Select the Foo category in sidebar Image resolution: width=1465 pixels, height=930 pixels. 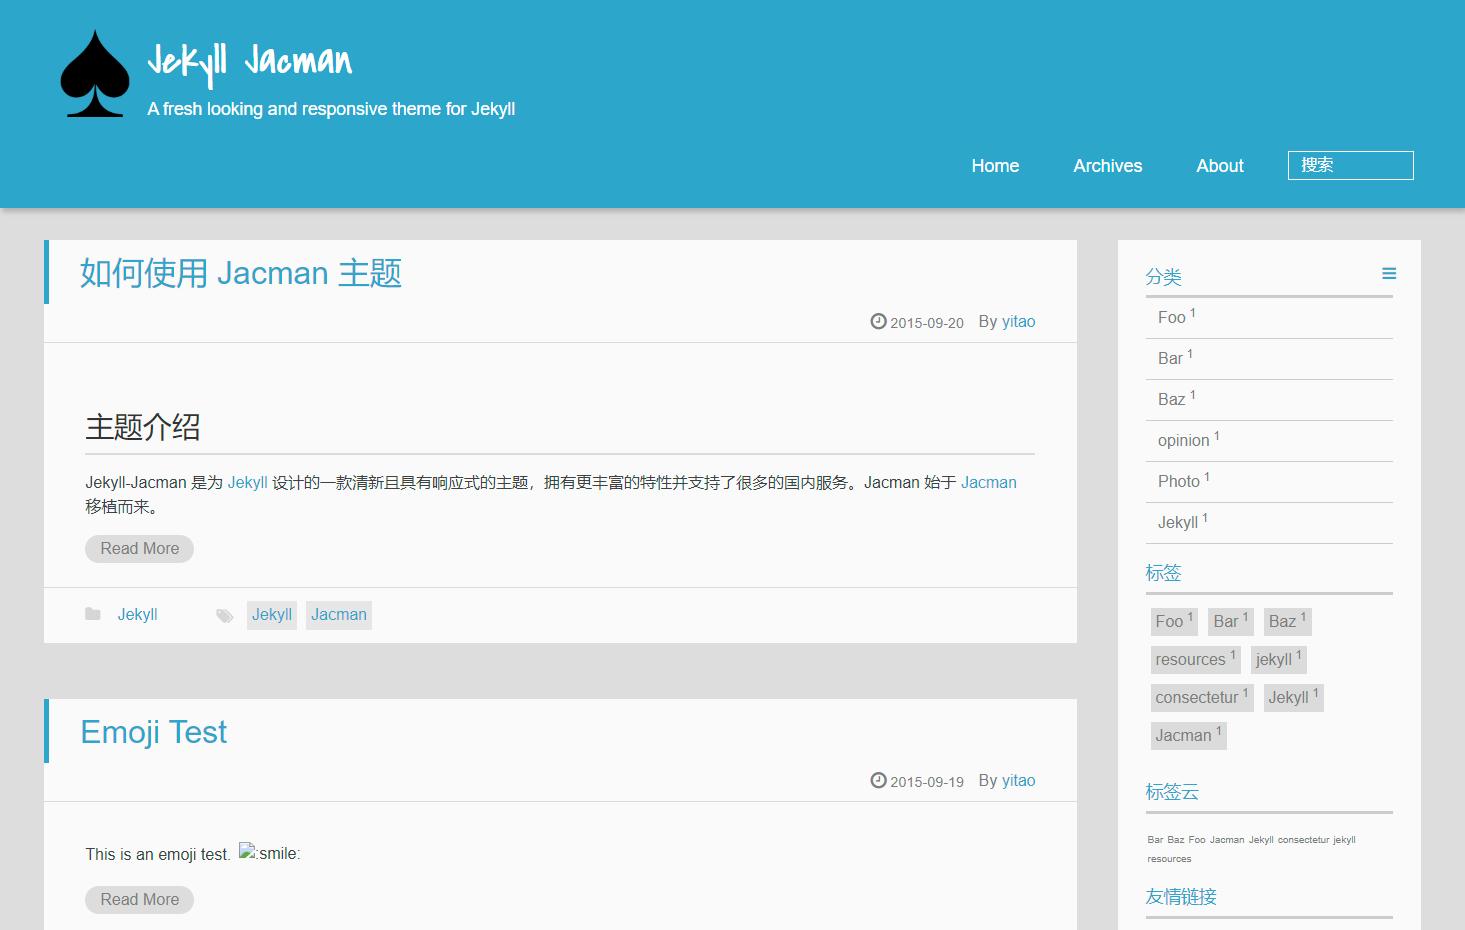tap(1170, 317)
